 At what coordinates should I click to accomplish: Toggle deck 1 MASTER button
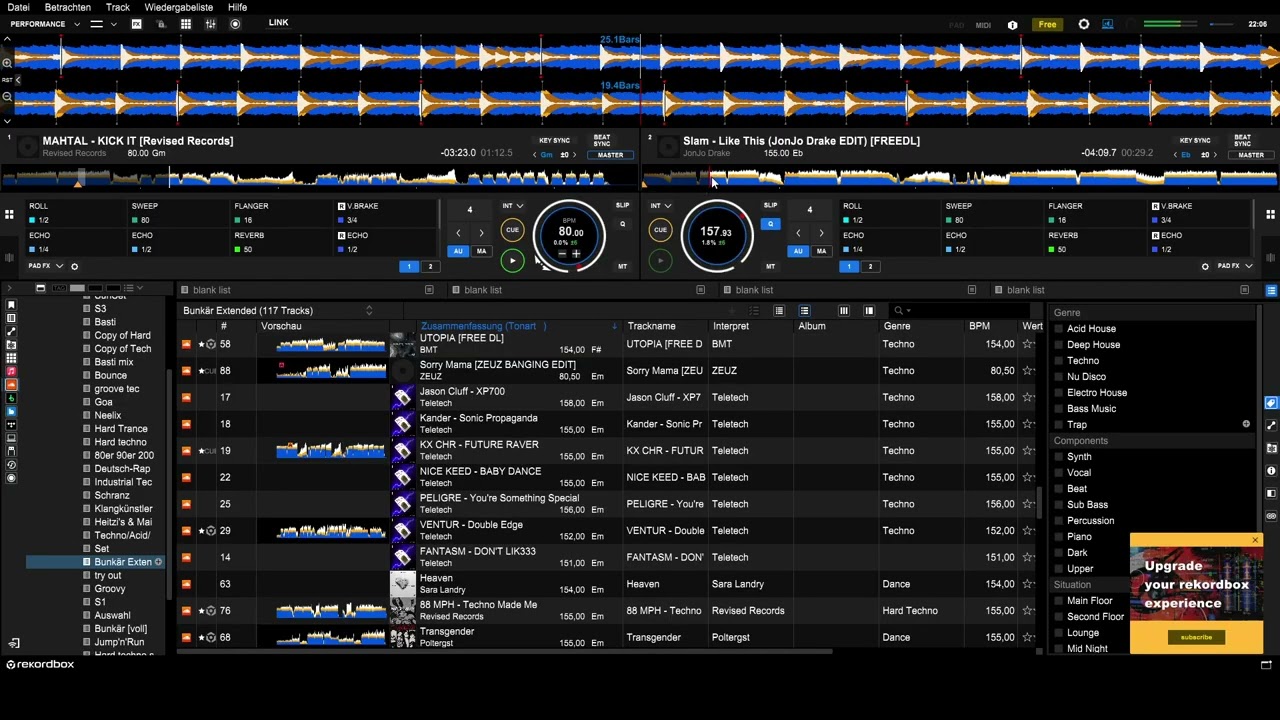pos(610,156)
